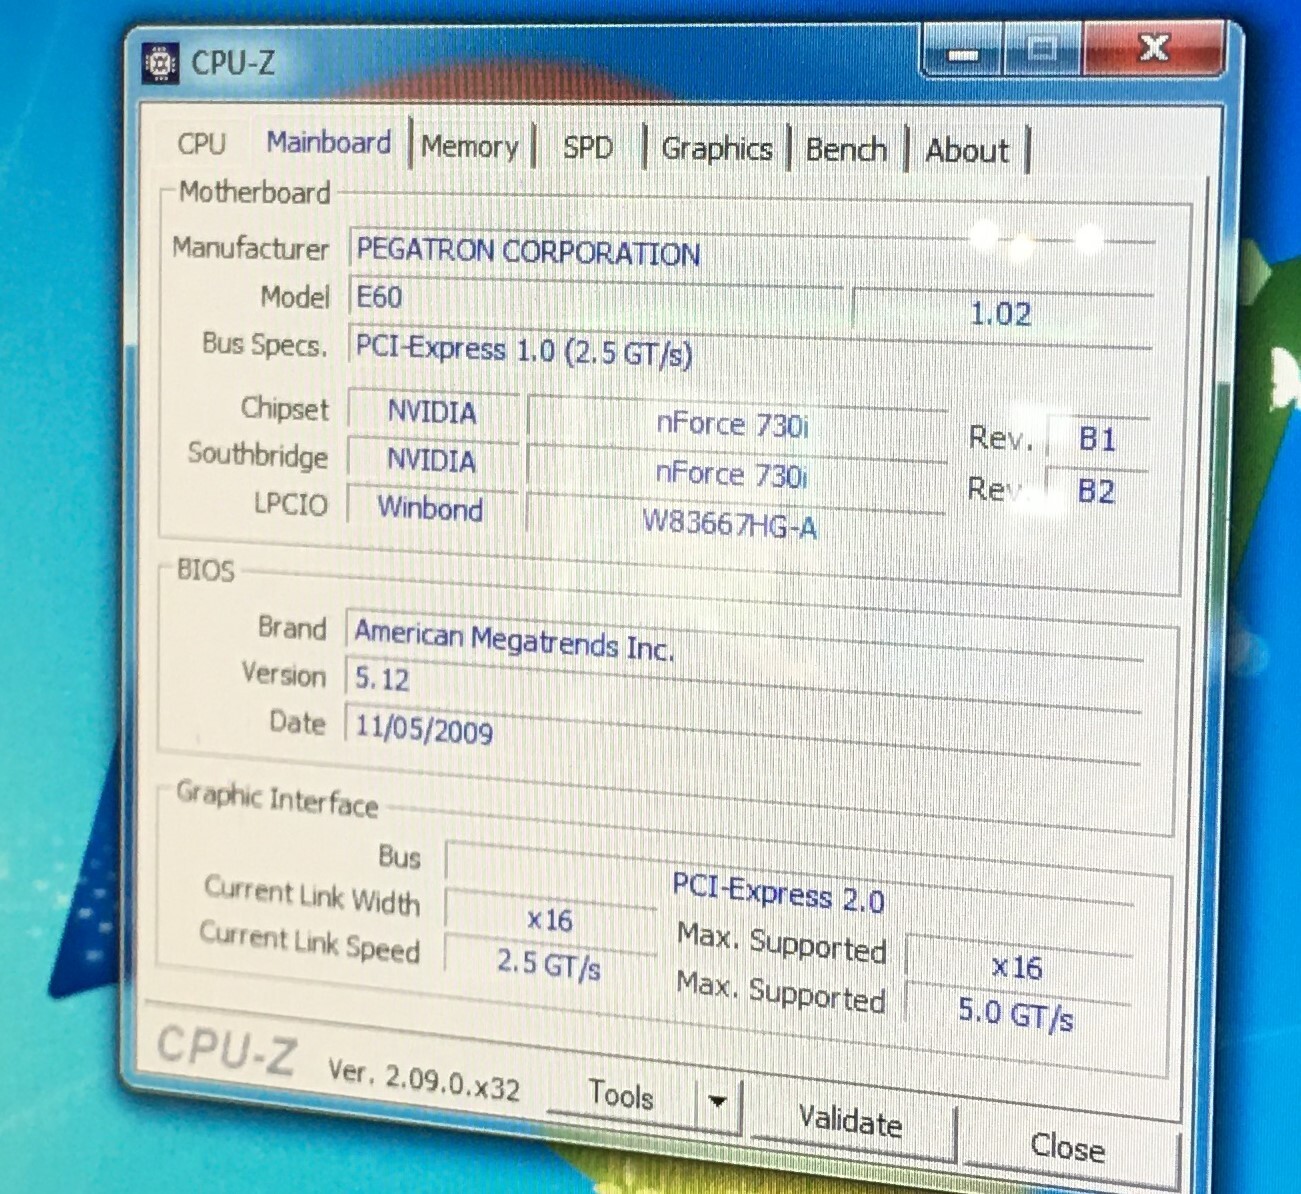Click the current link width x16 field
The height and width of the screenshot is (1194, 1301).
click(x=550, y=920)
